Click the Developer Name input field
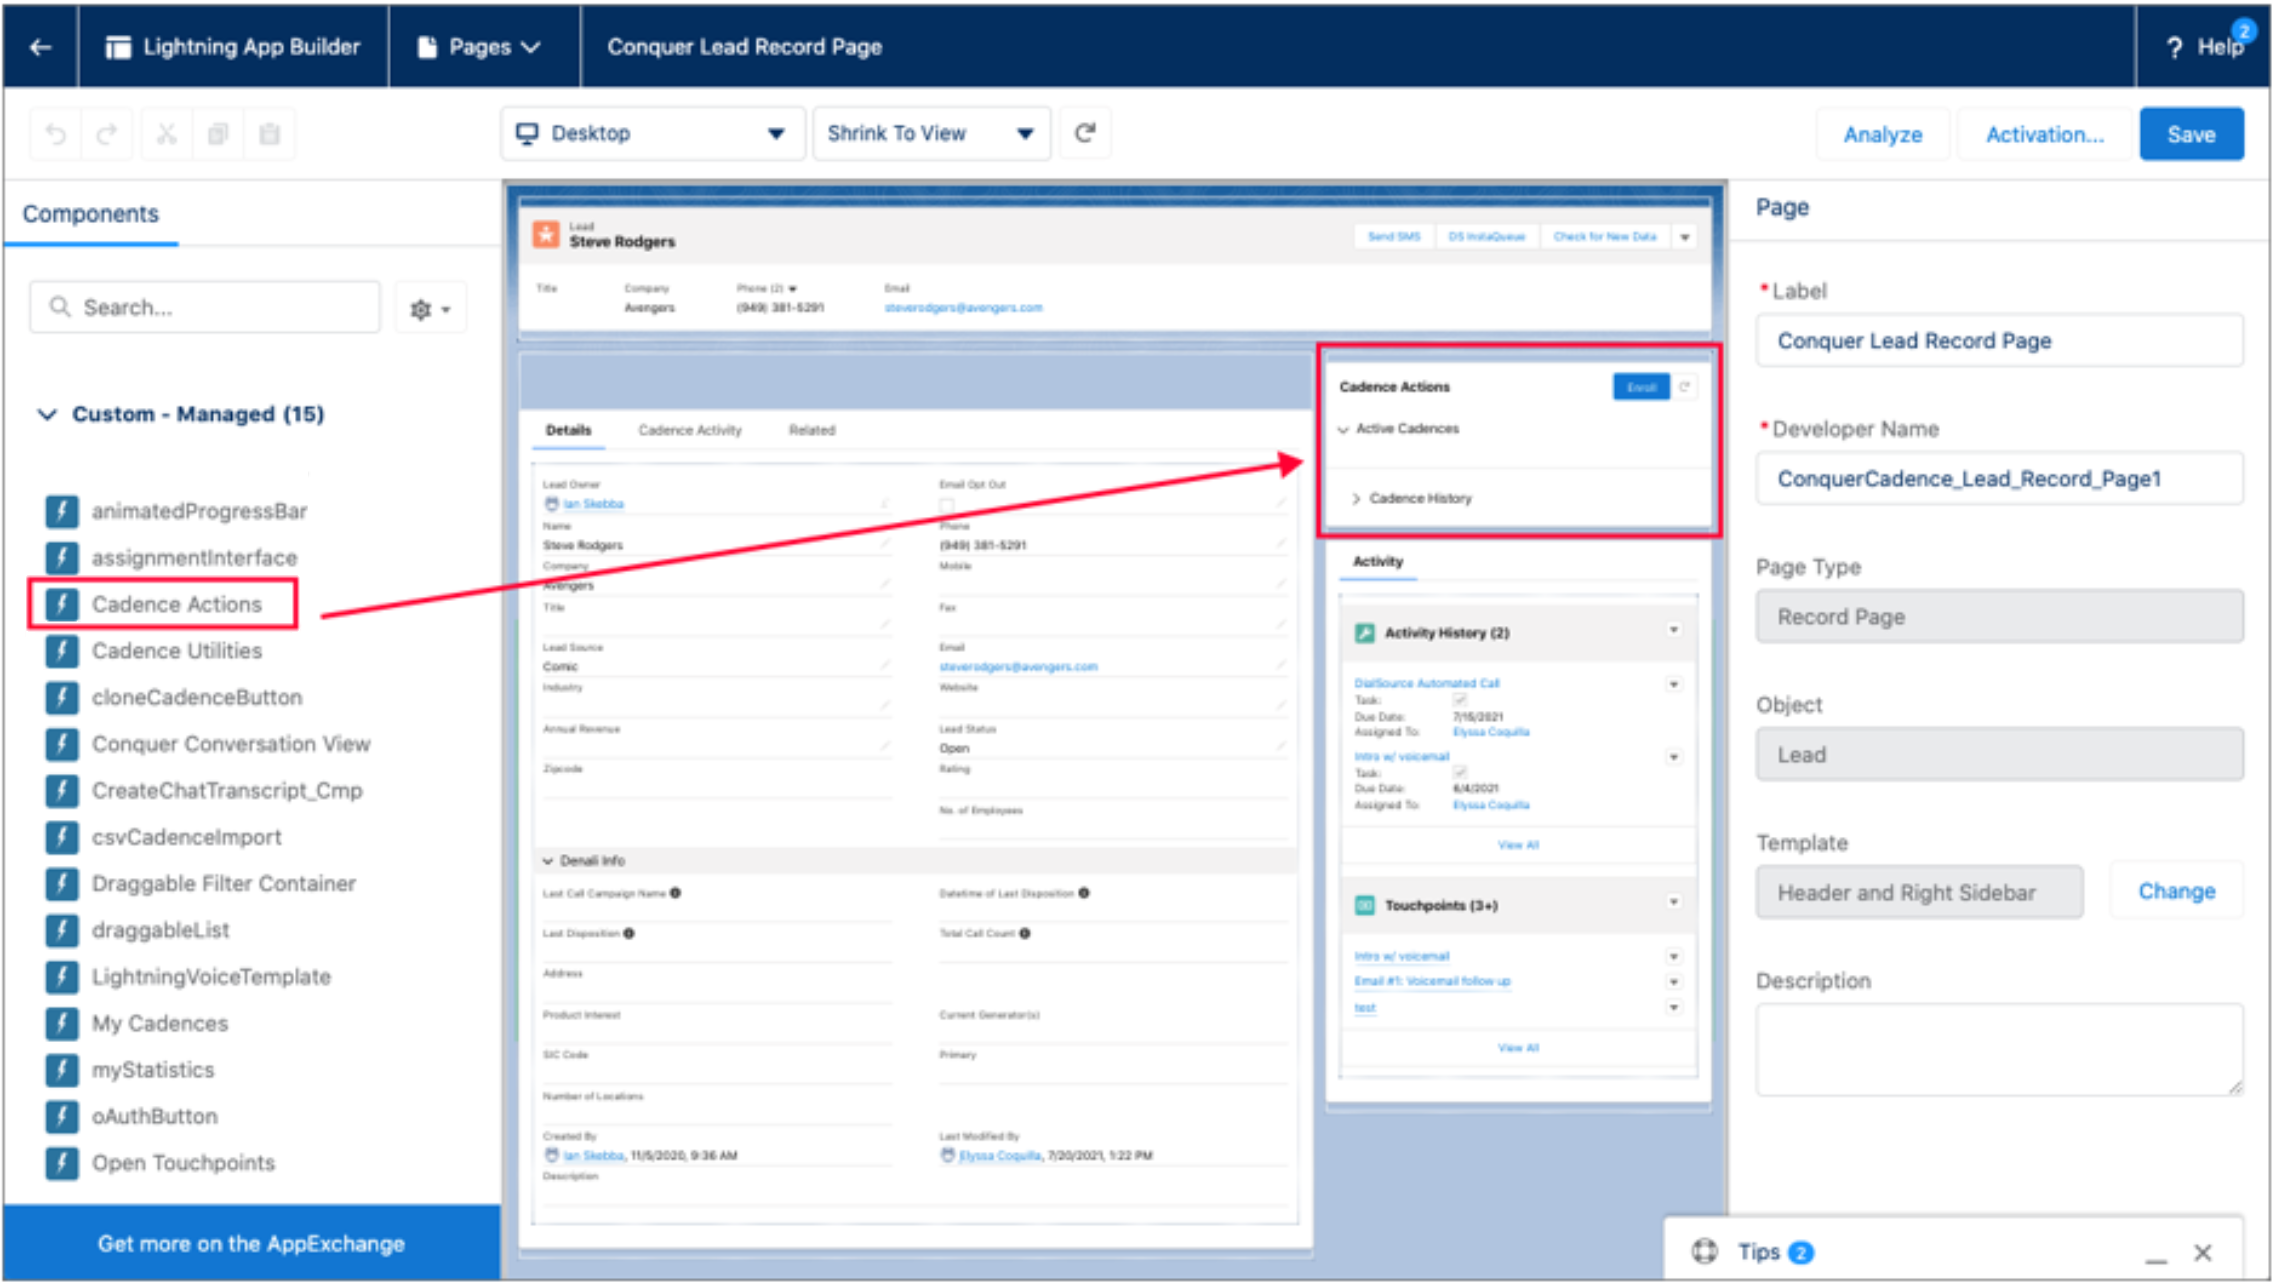The height and width of the screenshot is (1283, 2272). coord(1999,478)
